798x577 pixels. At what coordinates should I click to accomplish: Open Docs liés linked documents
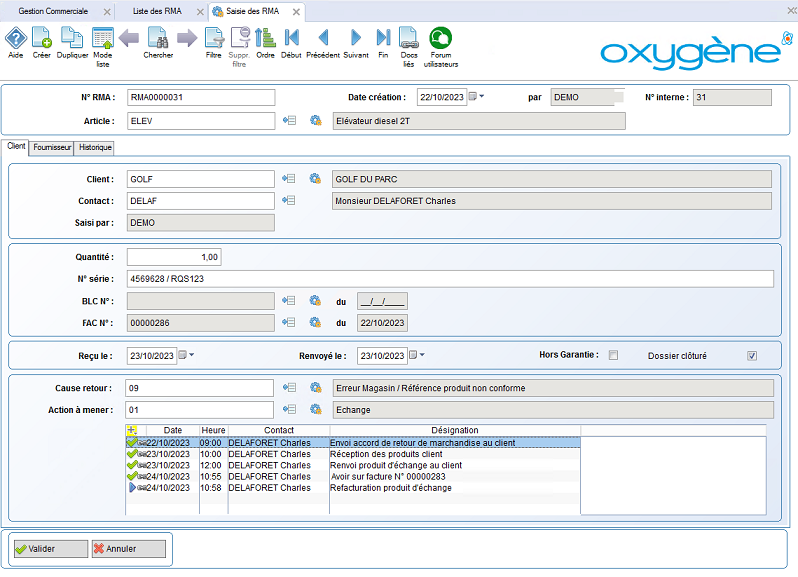coord(408,38)
